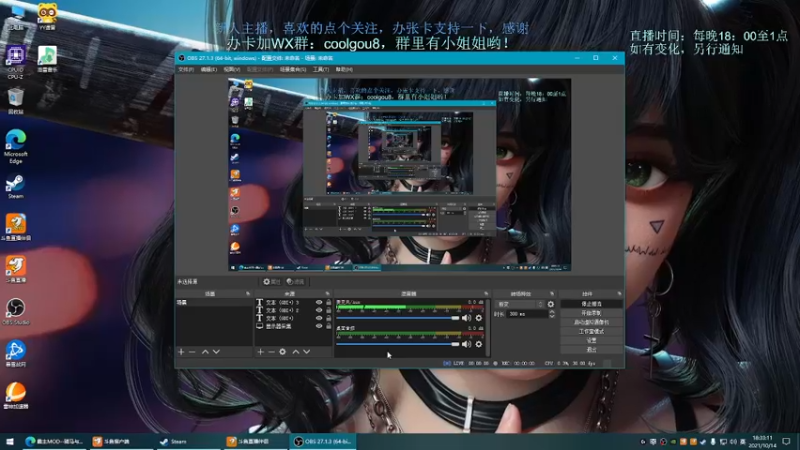
Task: Open Steam desktop shortcut
Action: tap(15, 186)
